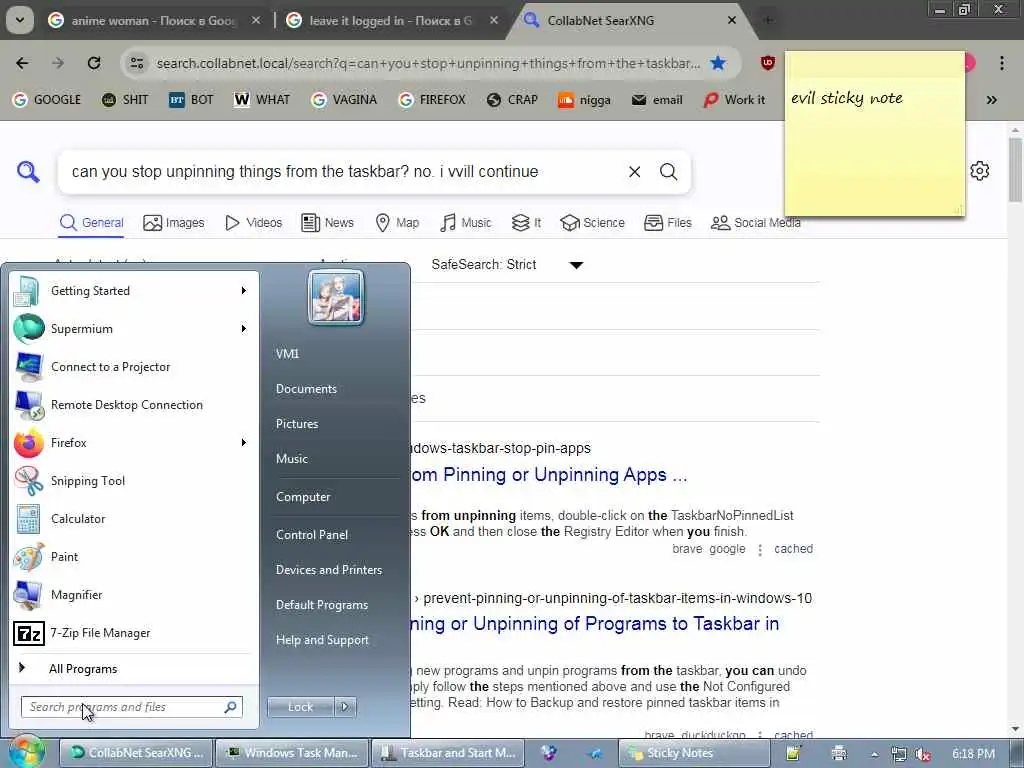Click the user account picture
This screenshot has height=768, width=1024.
tap(336, 297)
